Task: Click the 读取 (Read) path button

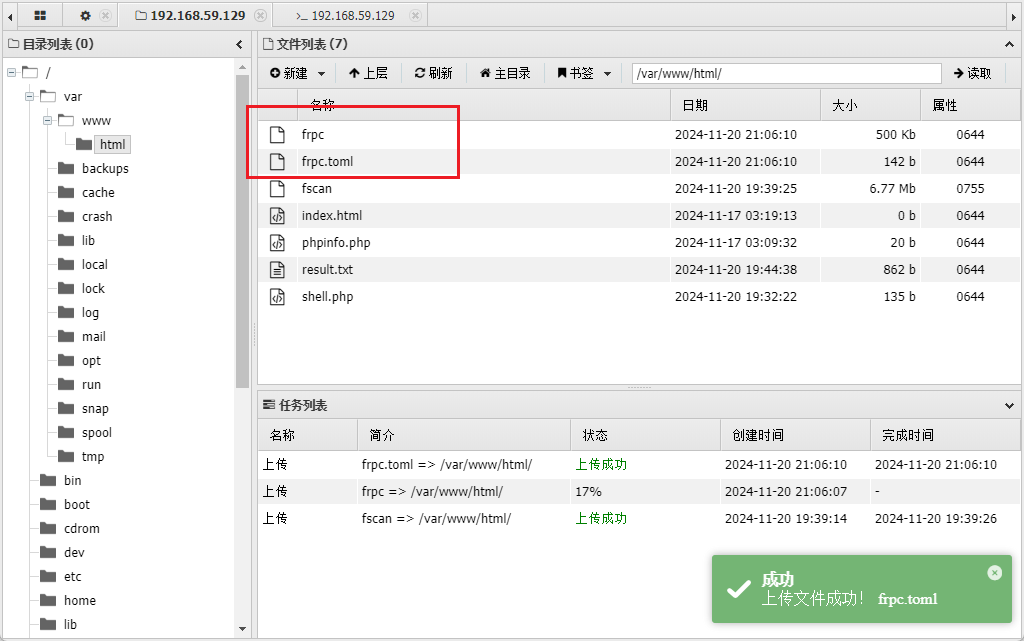Action: [x=972, y=73]
